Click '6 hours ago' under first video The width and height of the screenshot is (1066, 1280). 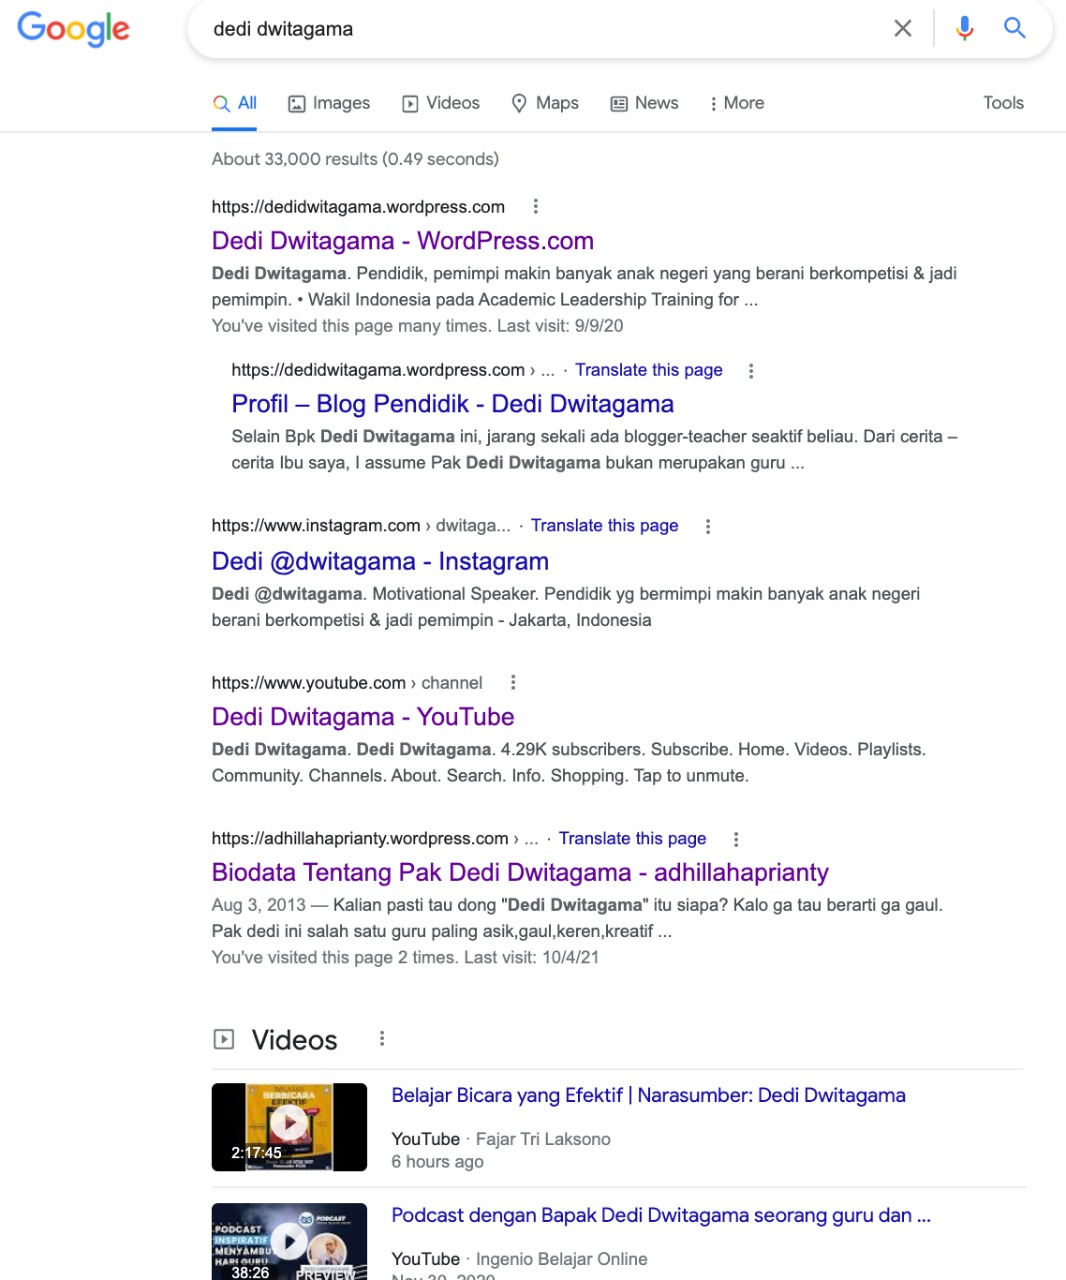[438, 1162]
